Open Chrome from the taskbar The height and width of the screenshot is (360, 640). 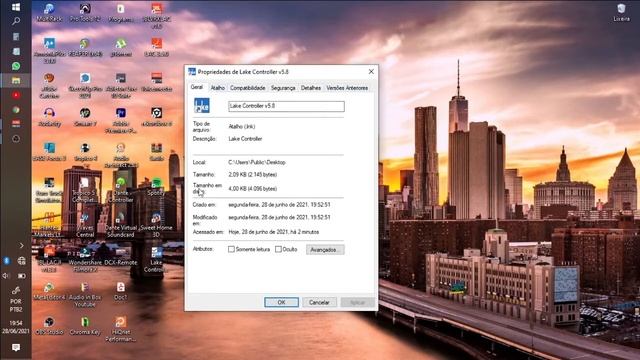coord(16,110)
